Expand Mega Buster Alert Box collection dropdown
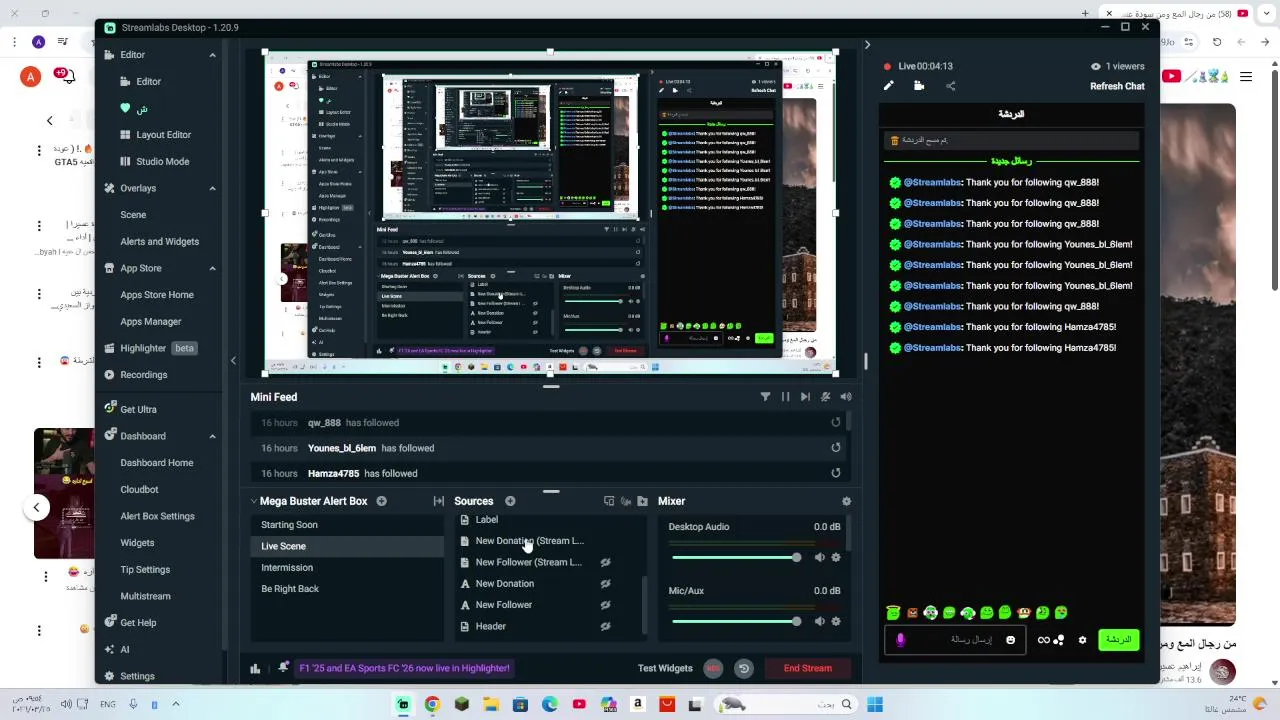This screenshot has width=1280, height=720. tap(253, 501)
